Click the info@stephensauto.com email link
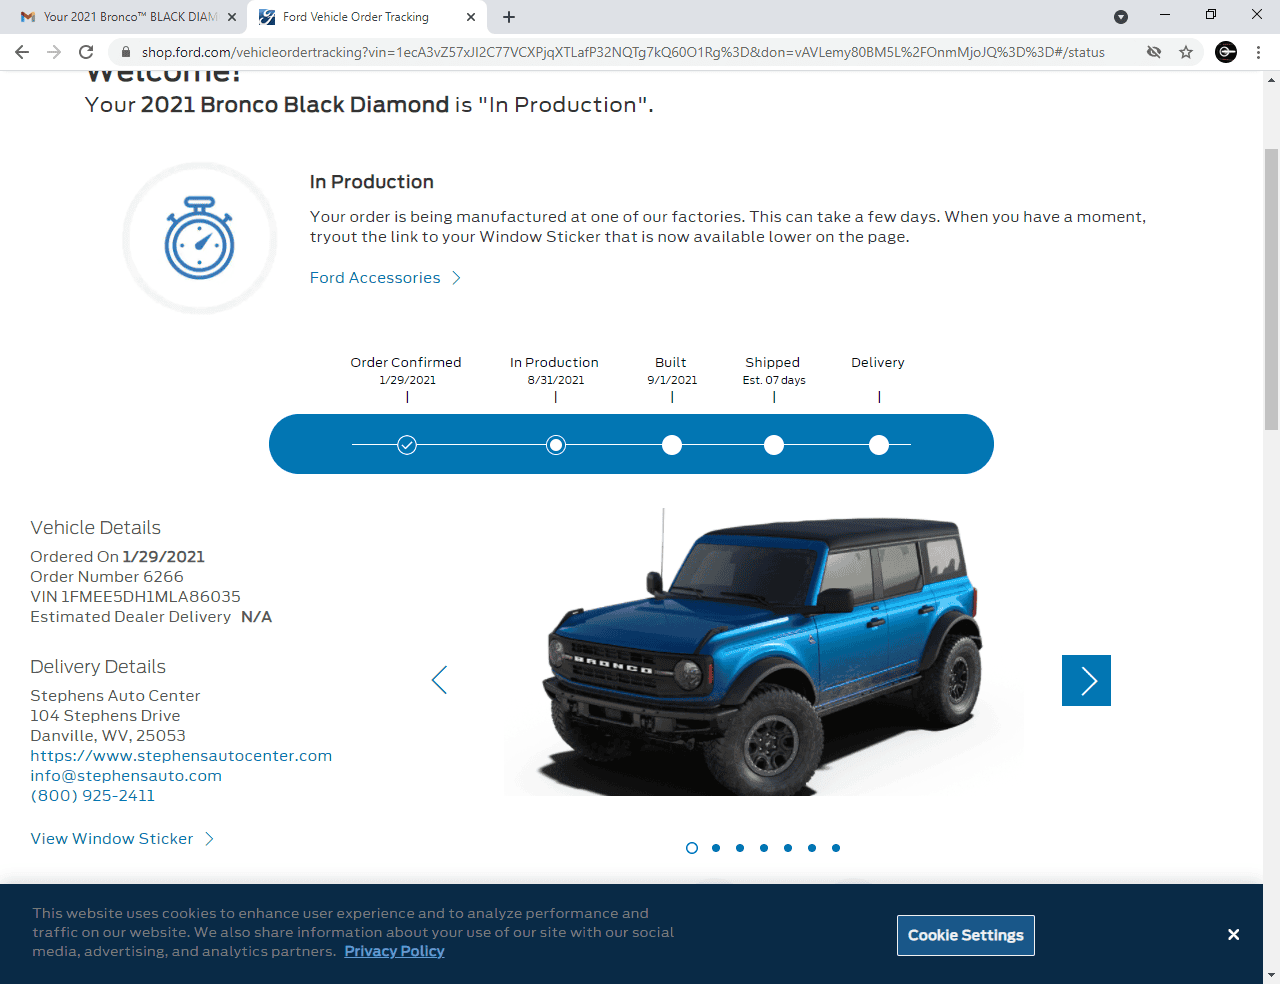 point(126,776)
